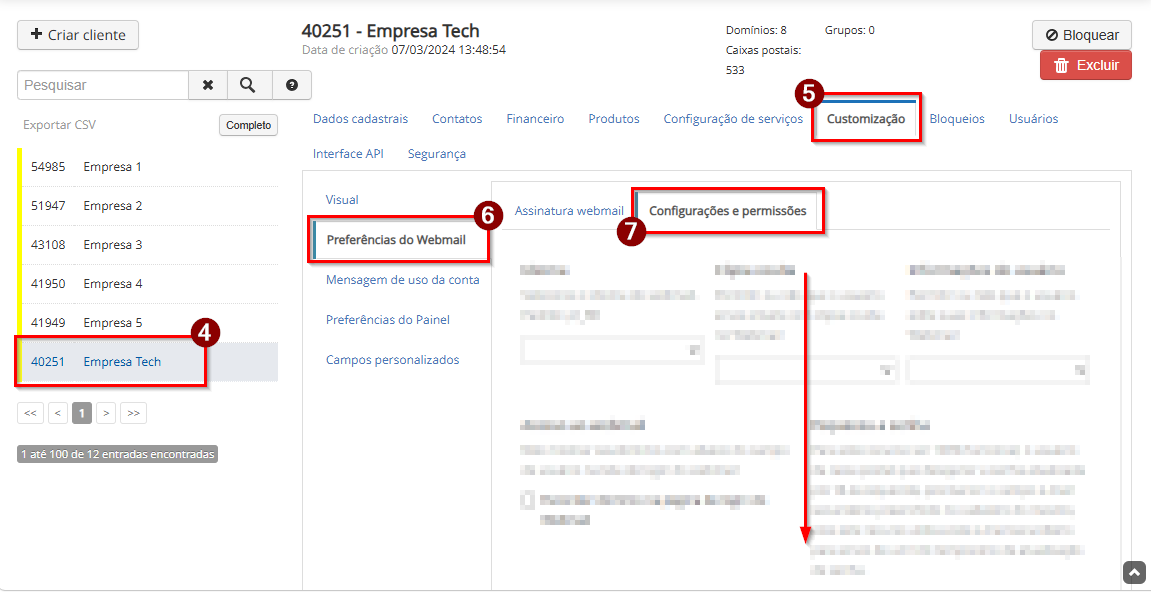Screen dimensions: 1151x593
Task: Select client 51947 Empresa 2
Action: click(150, 206)
